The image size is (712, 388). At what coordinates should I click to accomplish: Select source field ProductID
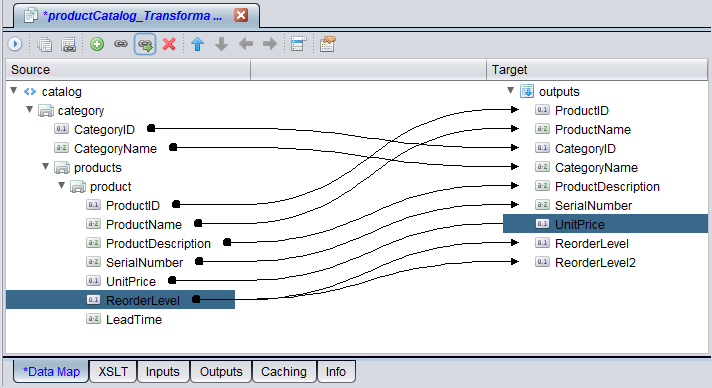(133, 206)
